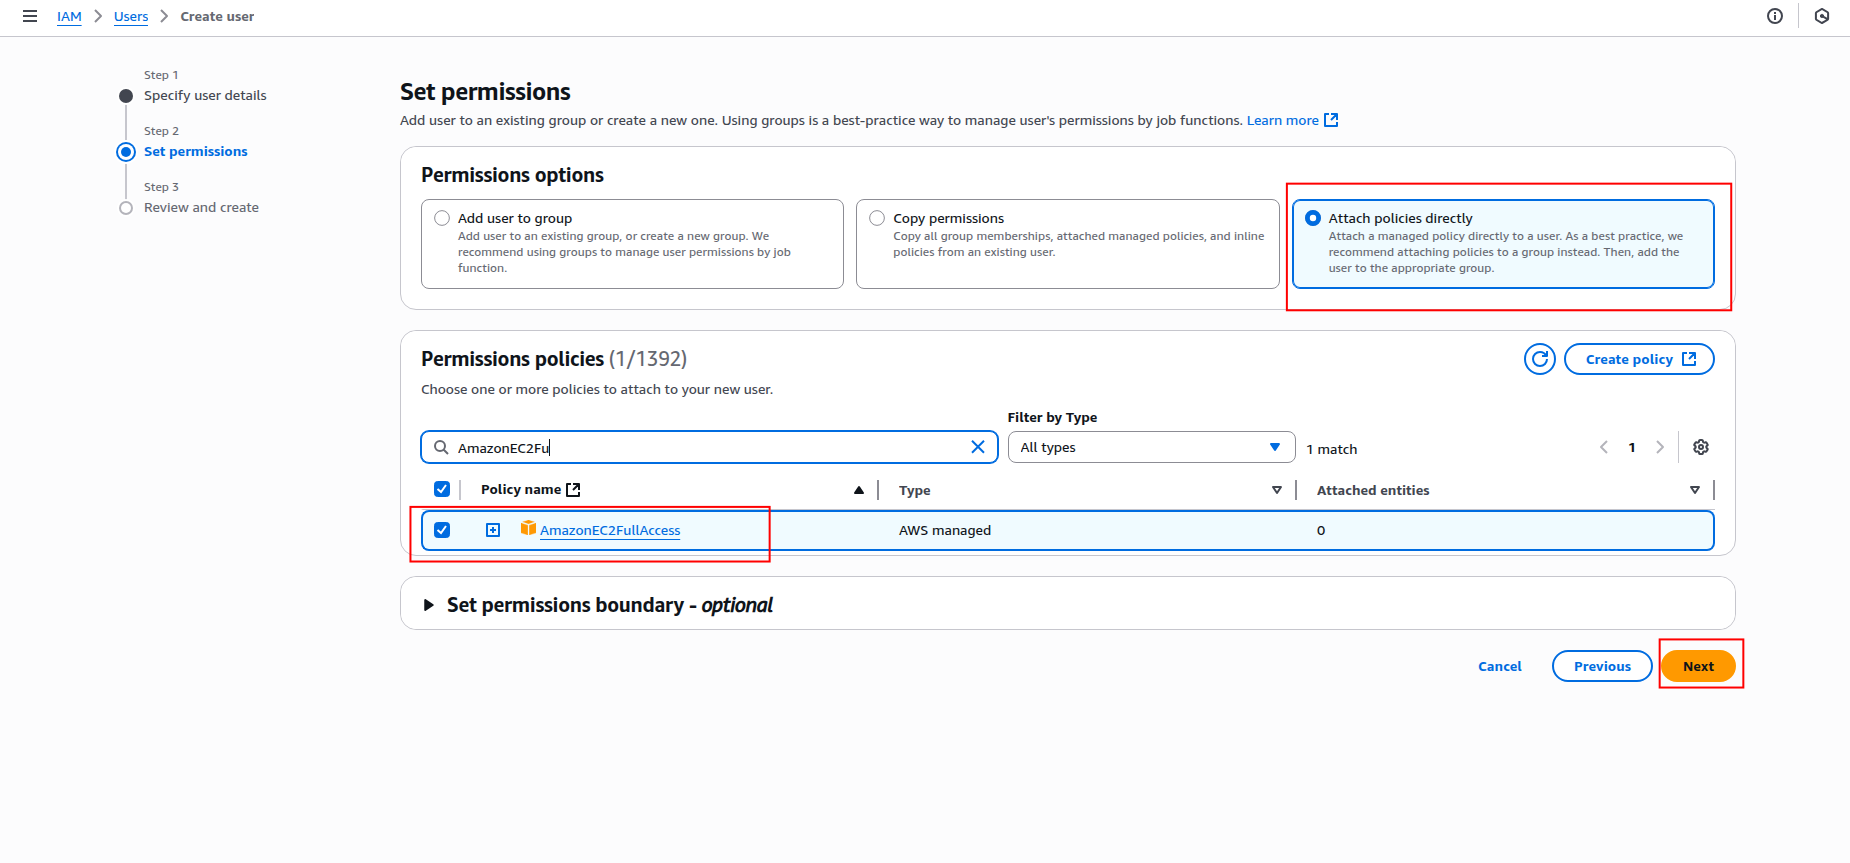This screenshot has width=1850, height=863.
Task: Open the hamburger navigation menu
Action: (30, 16)
